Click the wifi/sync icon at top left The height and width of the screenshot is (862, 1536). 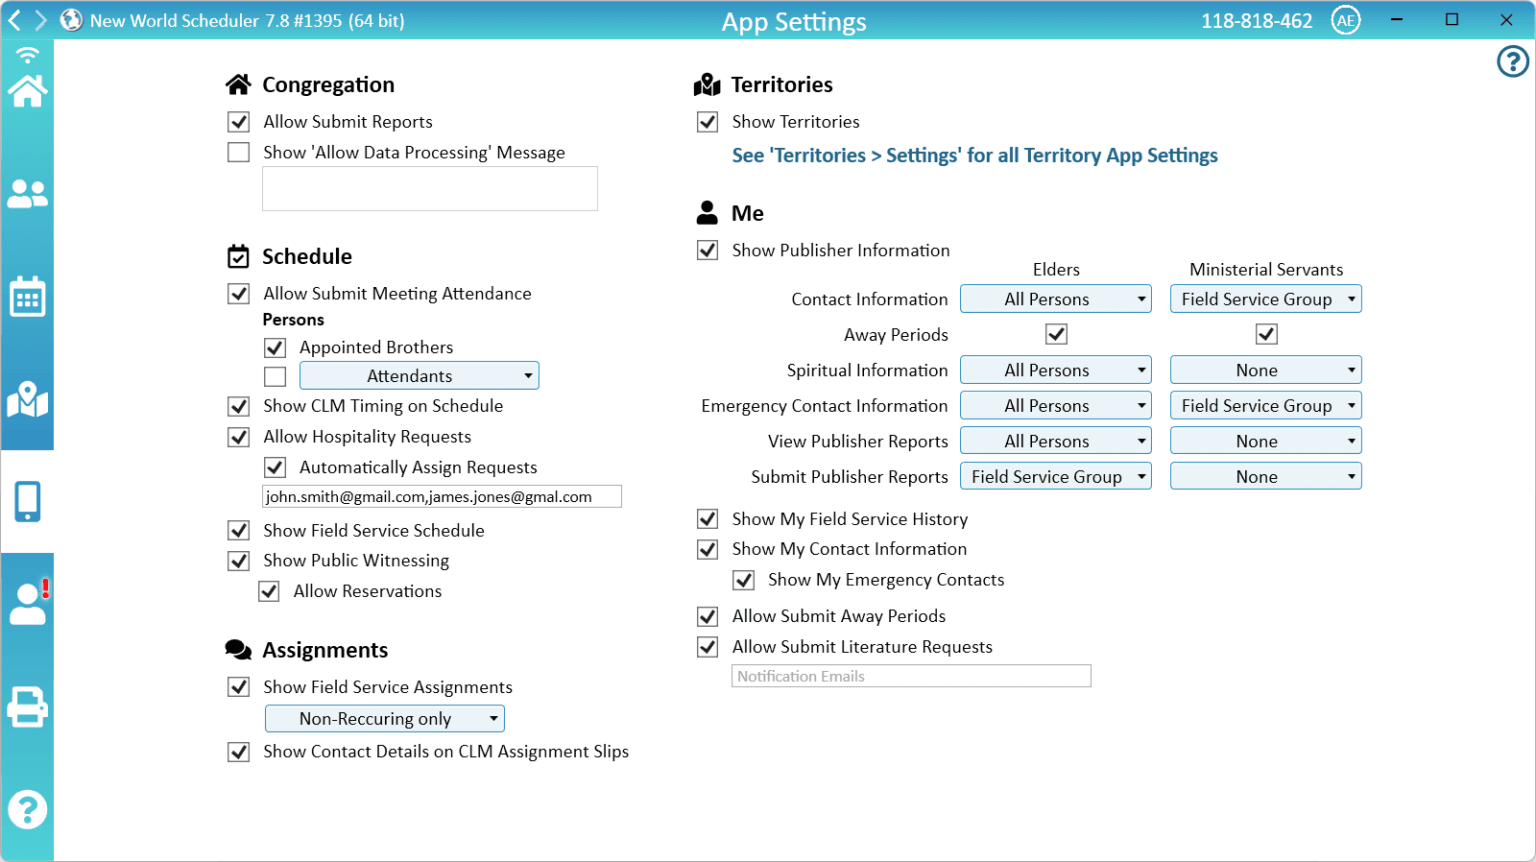(x=27, y=53)
